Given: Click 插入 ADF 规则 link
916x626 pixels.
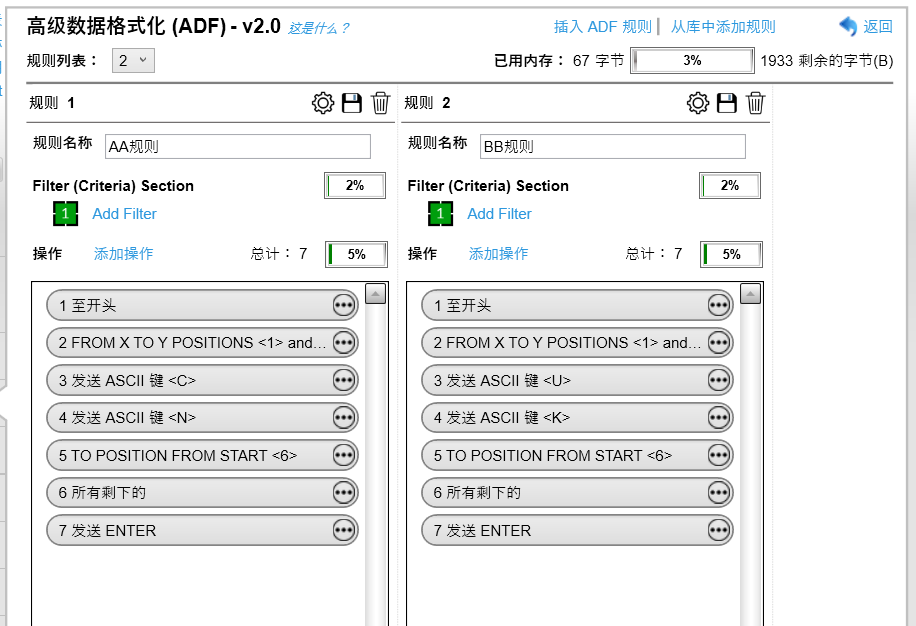Looking at the screenshot, I should coord(602,27).
